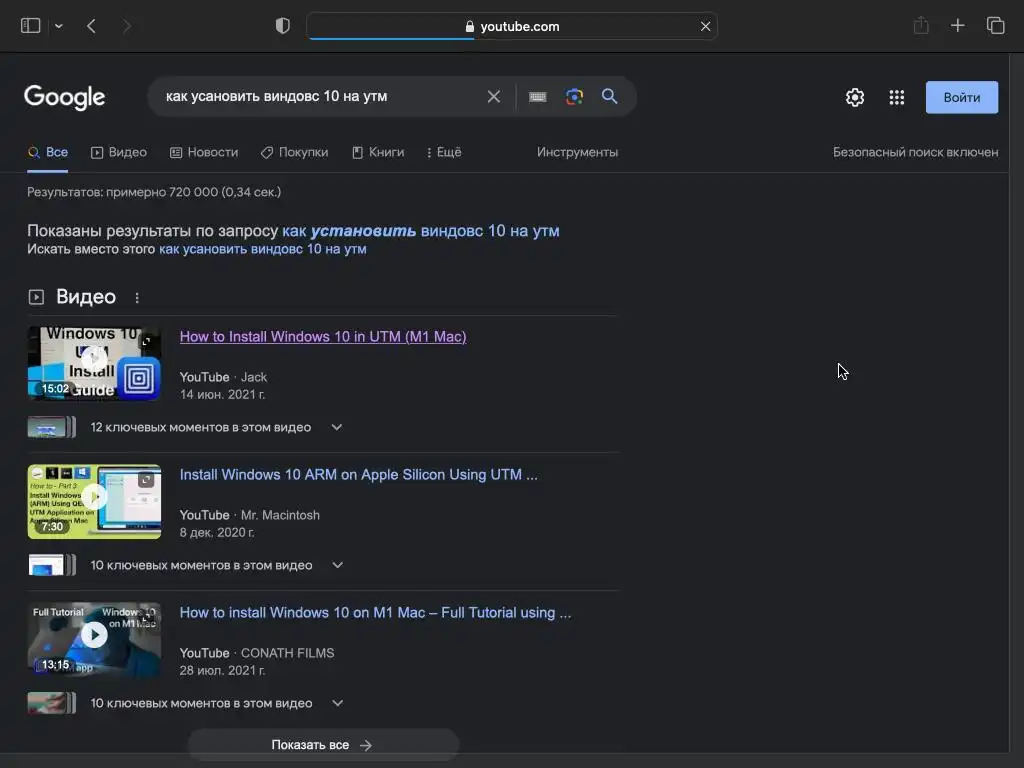Click inside the Google search box text
The image size is (1024, 768).
pos(276,97)
